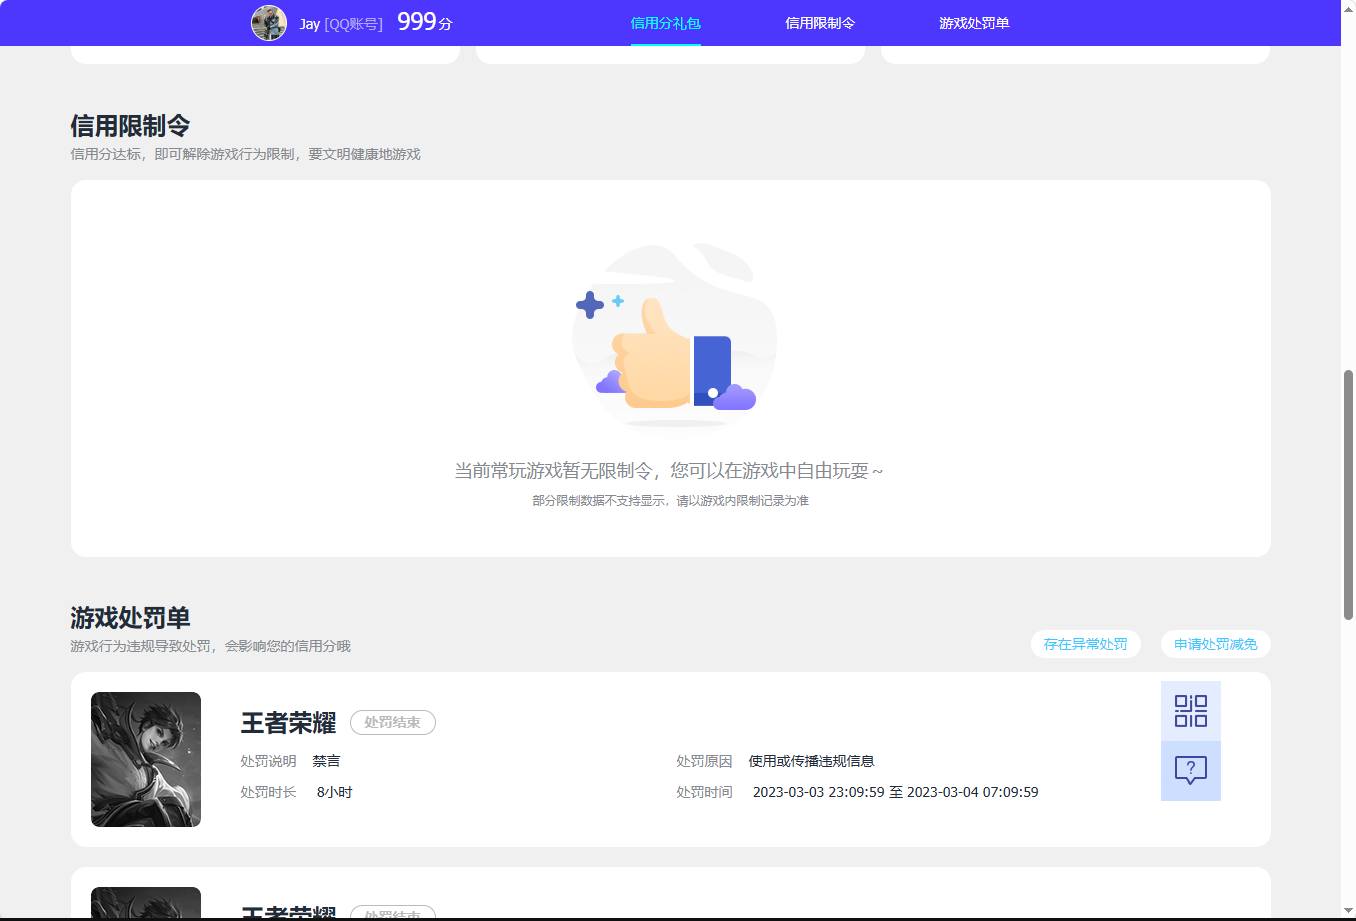Viewport: 1356px width, 921px height.
Task: Click 当前常玩游戏暂无限制令 message
Action: [x=669, y=470]
